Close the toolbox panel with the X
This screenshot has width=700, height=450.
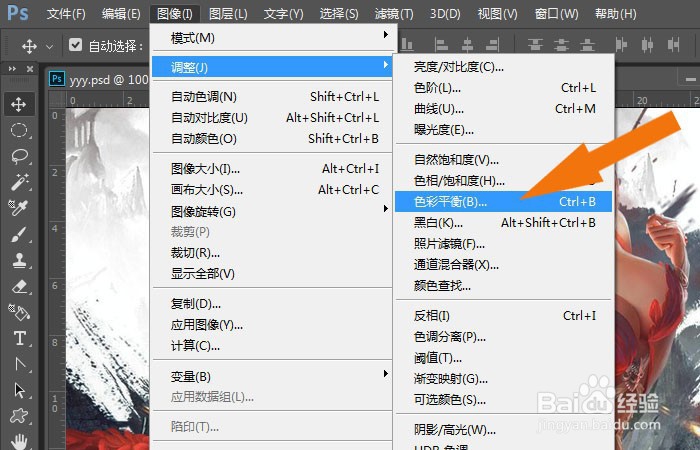click(x=30, y=69)
